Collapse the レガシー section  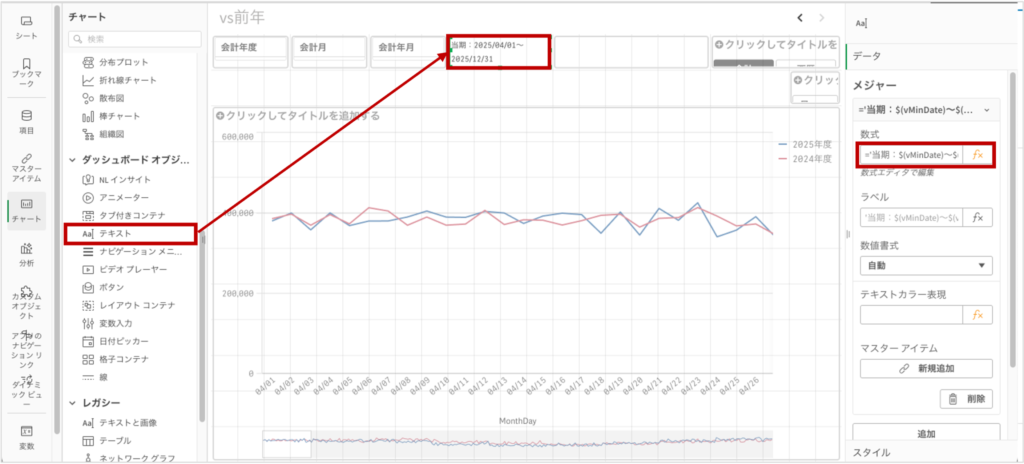71,403
